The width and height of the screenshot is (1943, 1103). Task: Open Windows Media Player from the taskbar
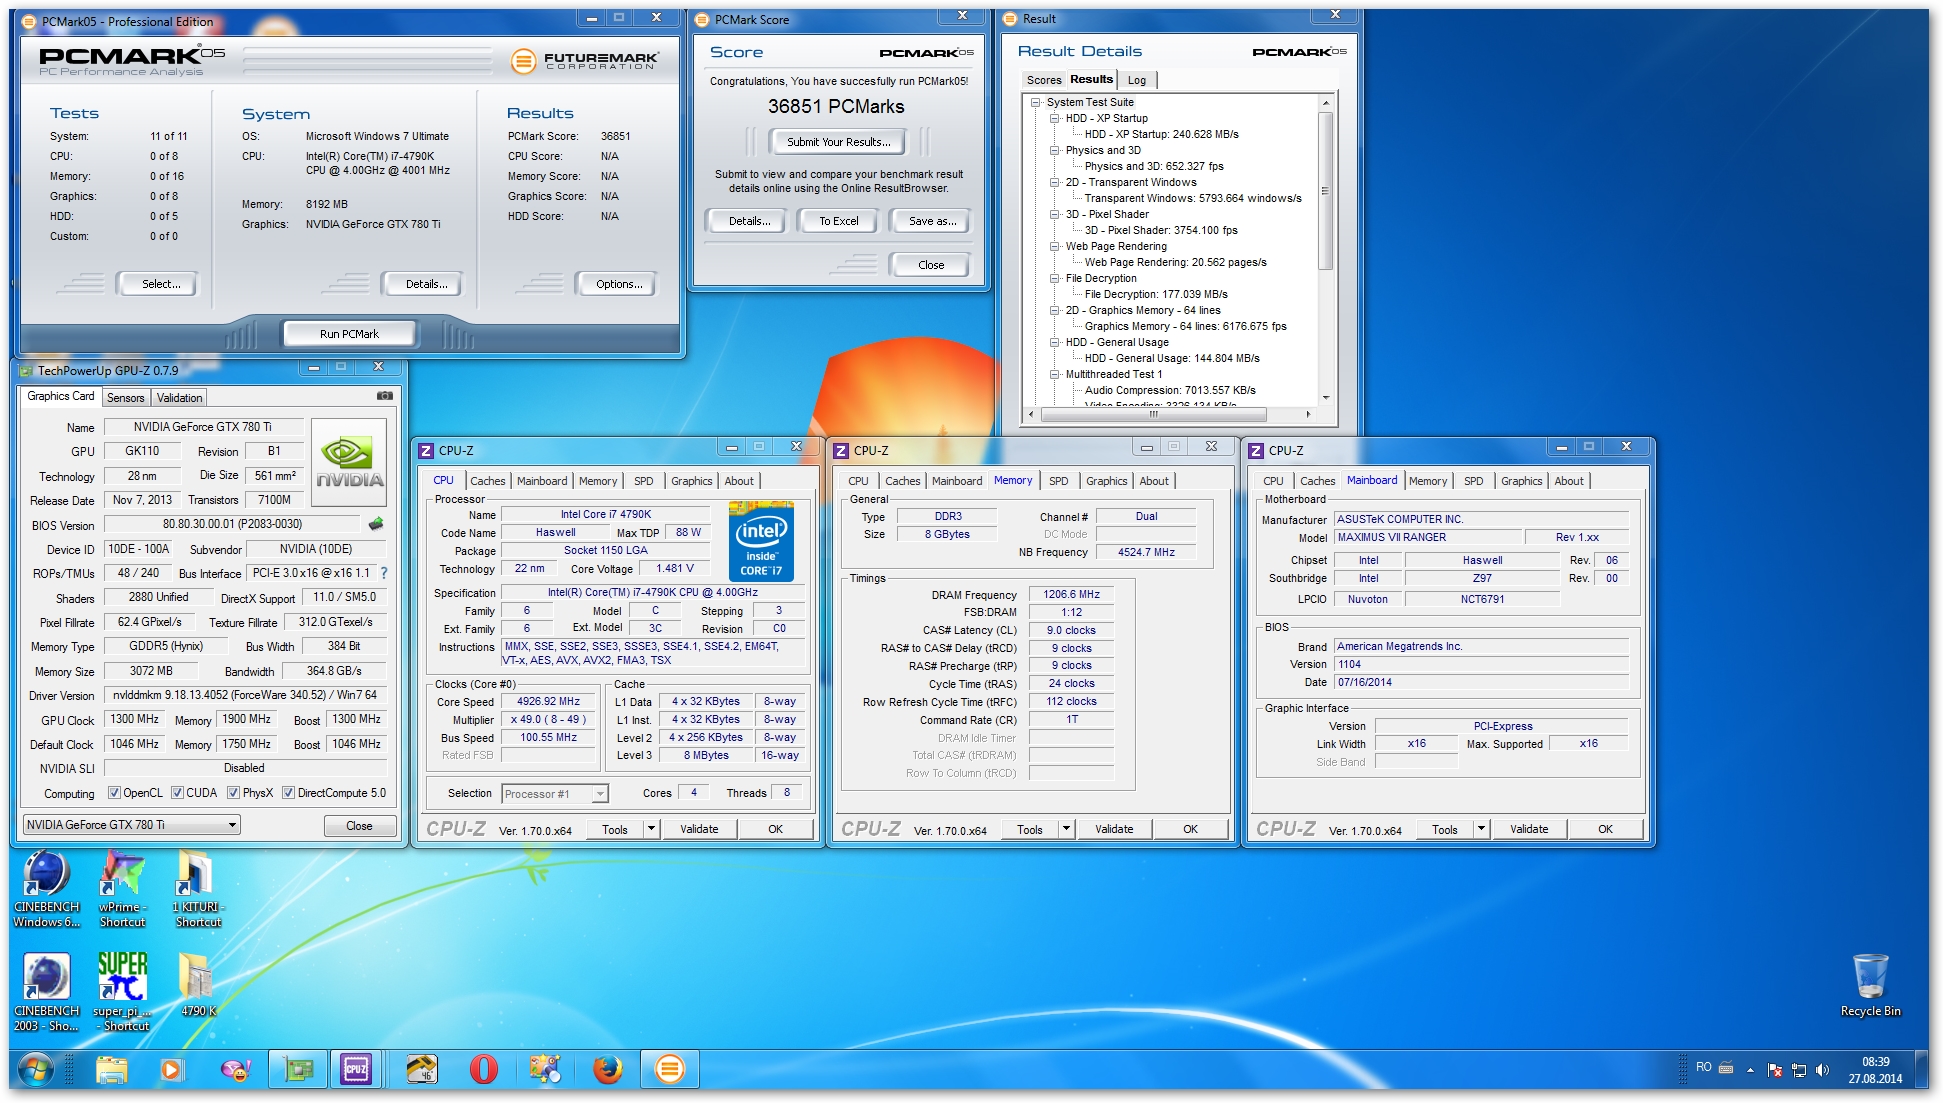(171, 1070)
